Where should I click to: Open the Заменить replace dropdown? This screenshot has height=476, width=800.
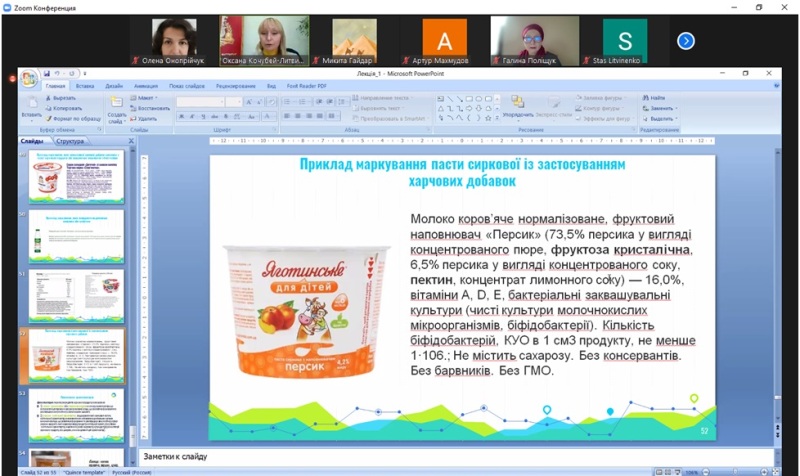pos(660,108)
